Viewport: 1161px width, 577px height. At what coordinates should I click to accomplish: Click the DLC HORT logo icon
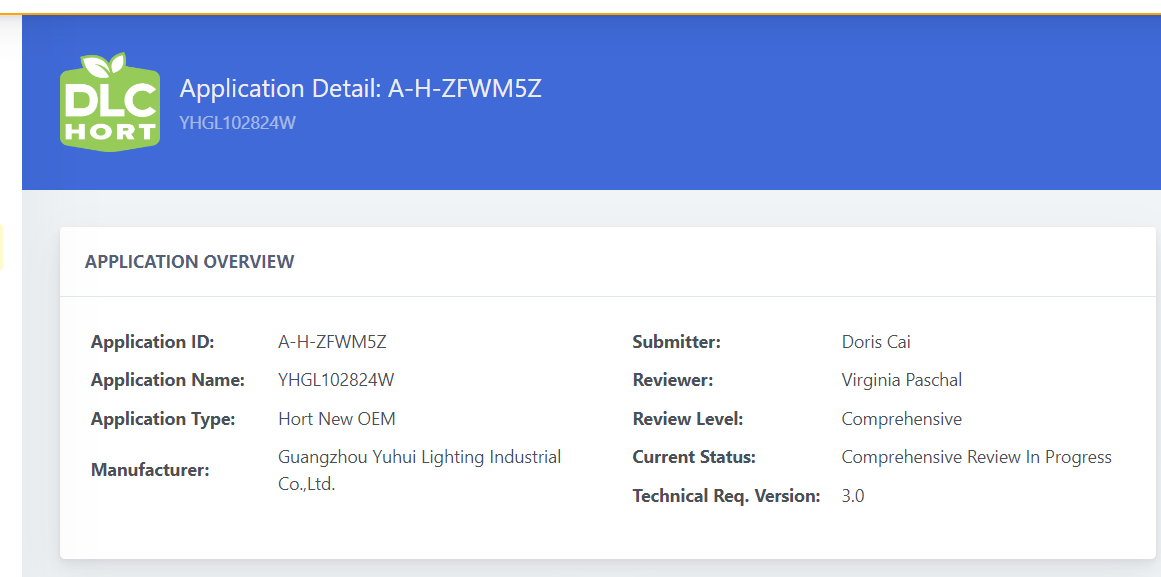110,101
